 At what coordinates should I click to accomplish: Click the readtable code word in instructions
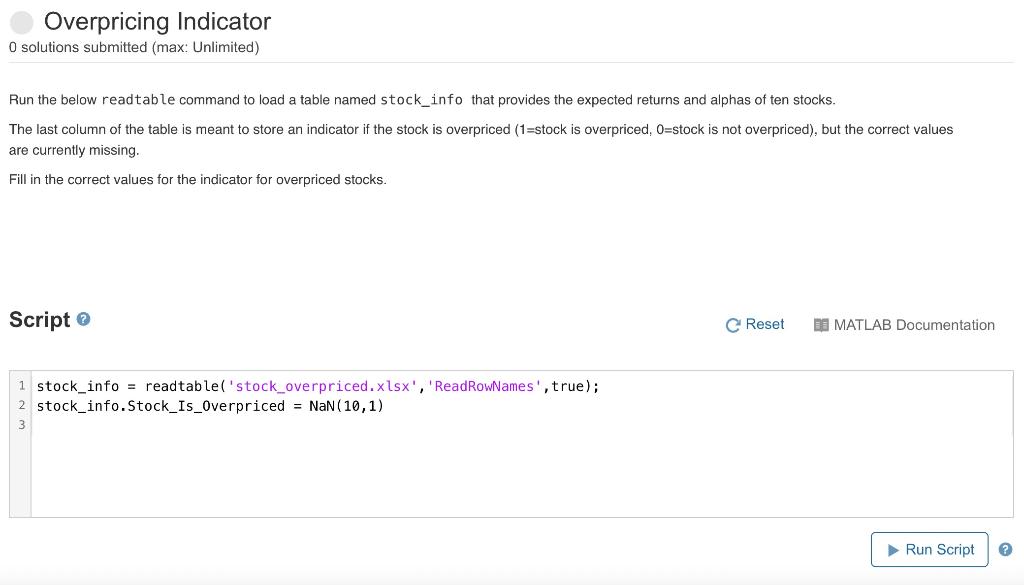138,100
